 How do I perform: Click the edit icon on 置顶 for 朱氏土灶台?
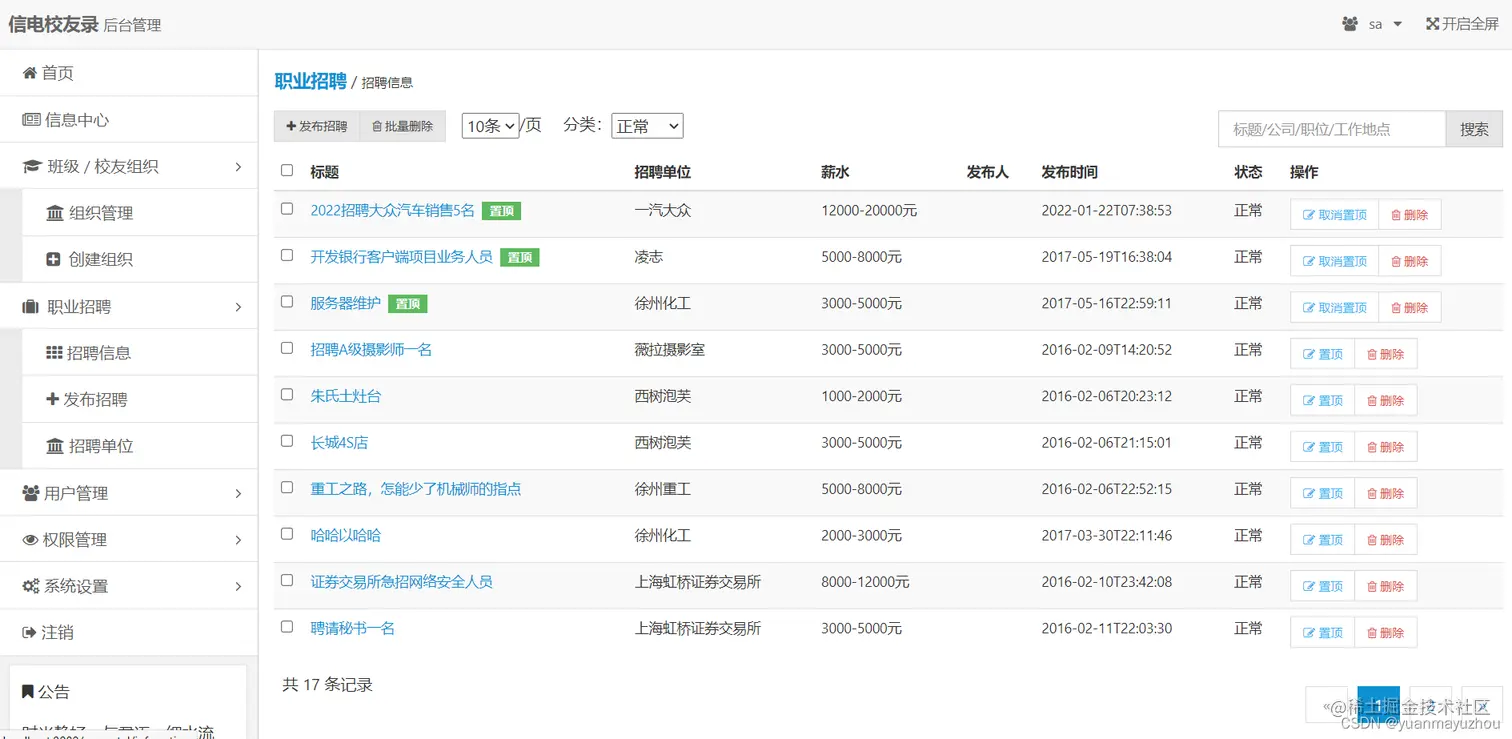click(1309, 401)
